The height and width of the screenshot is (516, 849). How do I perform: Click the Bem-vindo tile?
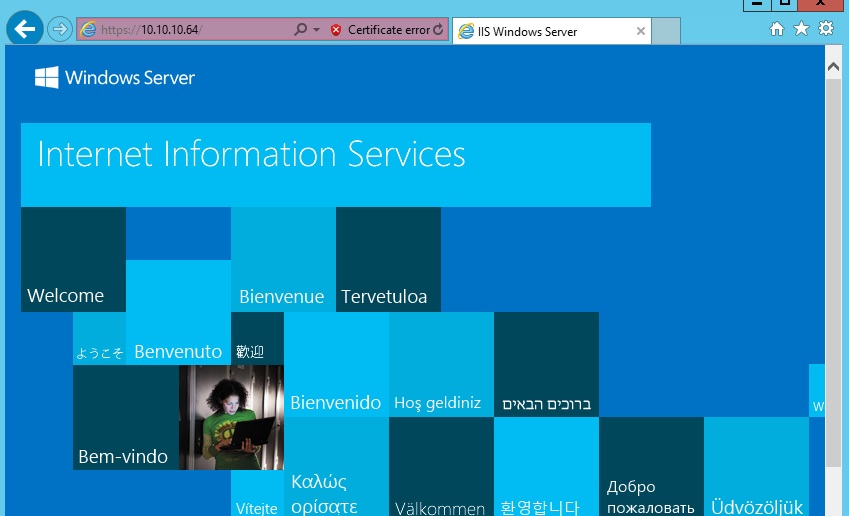click(126, 417)
